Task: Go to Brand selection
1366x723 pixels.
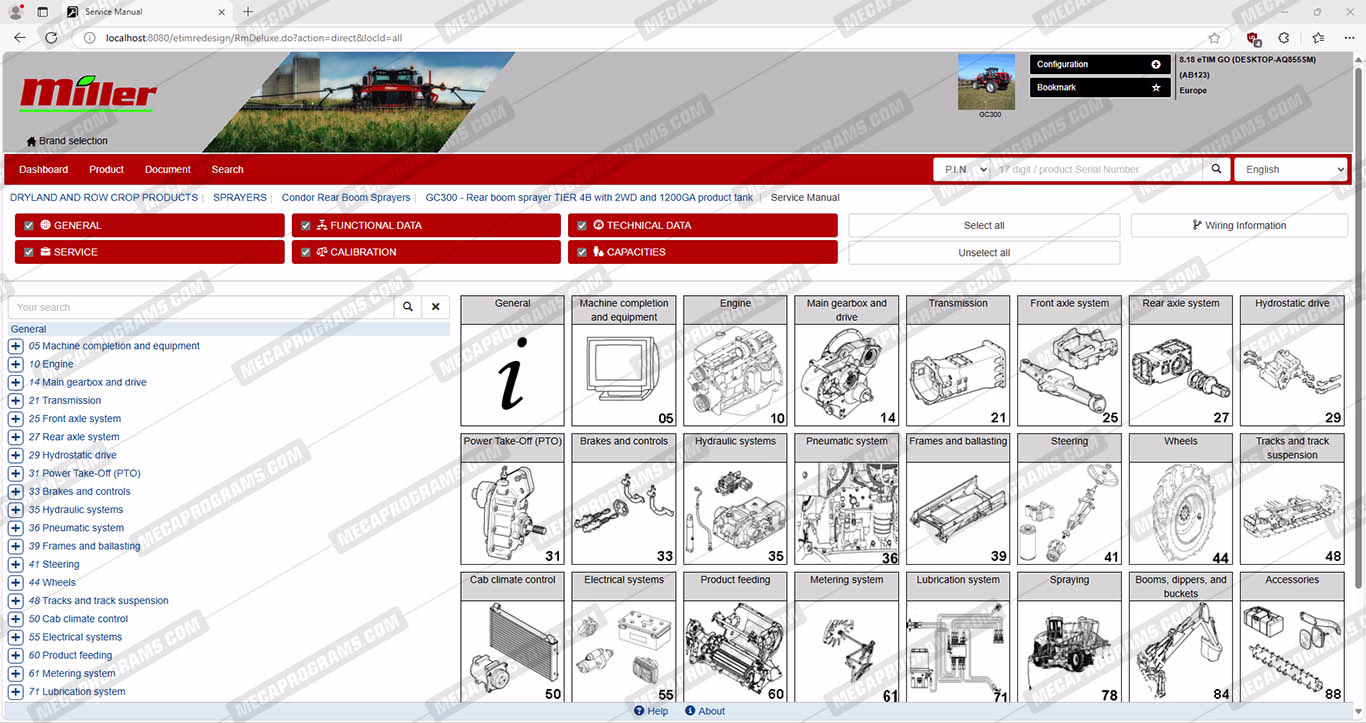Action: coord(67,141)
